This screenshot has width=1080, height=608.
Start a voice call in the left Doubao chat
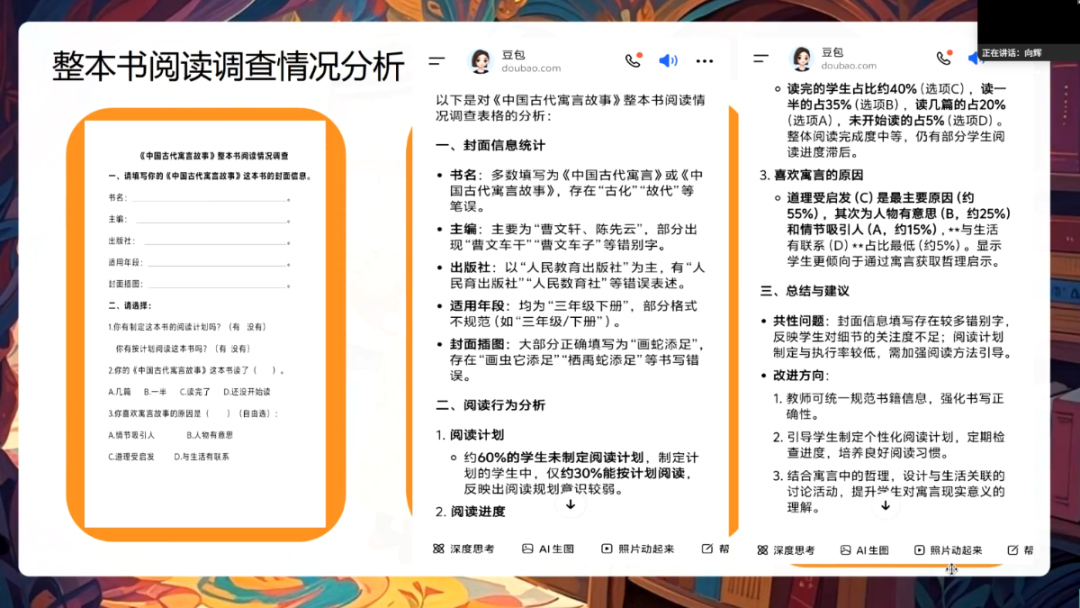tap(633, 60)
